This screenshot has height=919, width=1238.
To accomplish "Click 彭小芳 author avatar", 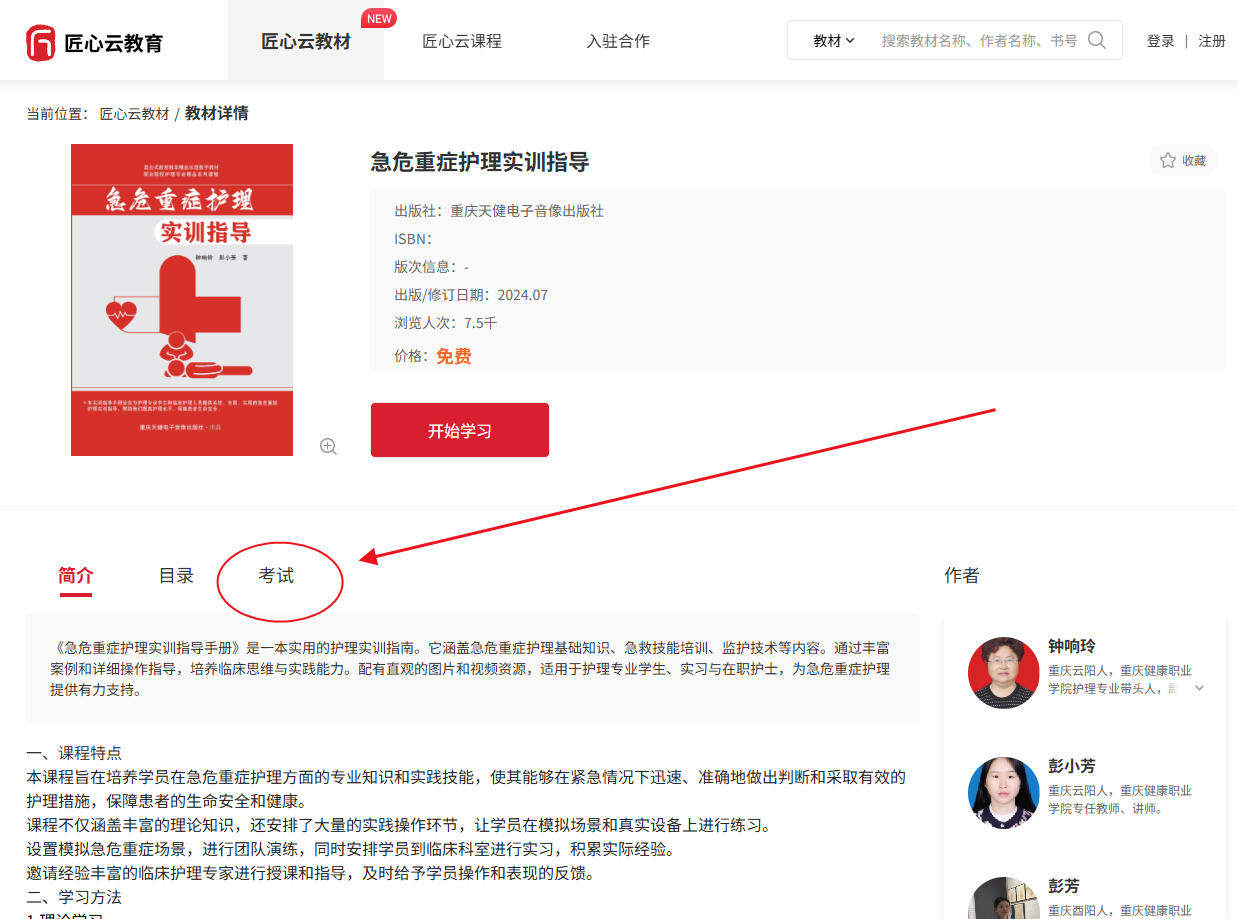I will (1004, 793).
